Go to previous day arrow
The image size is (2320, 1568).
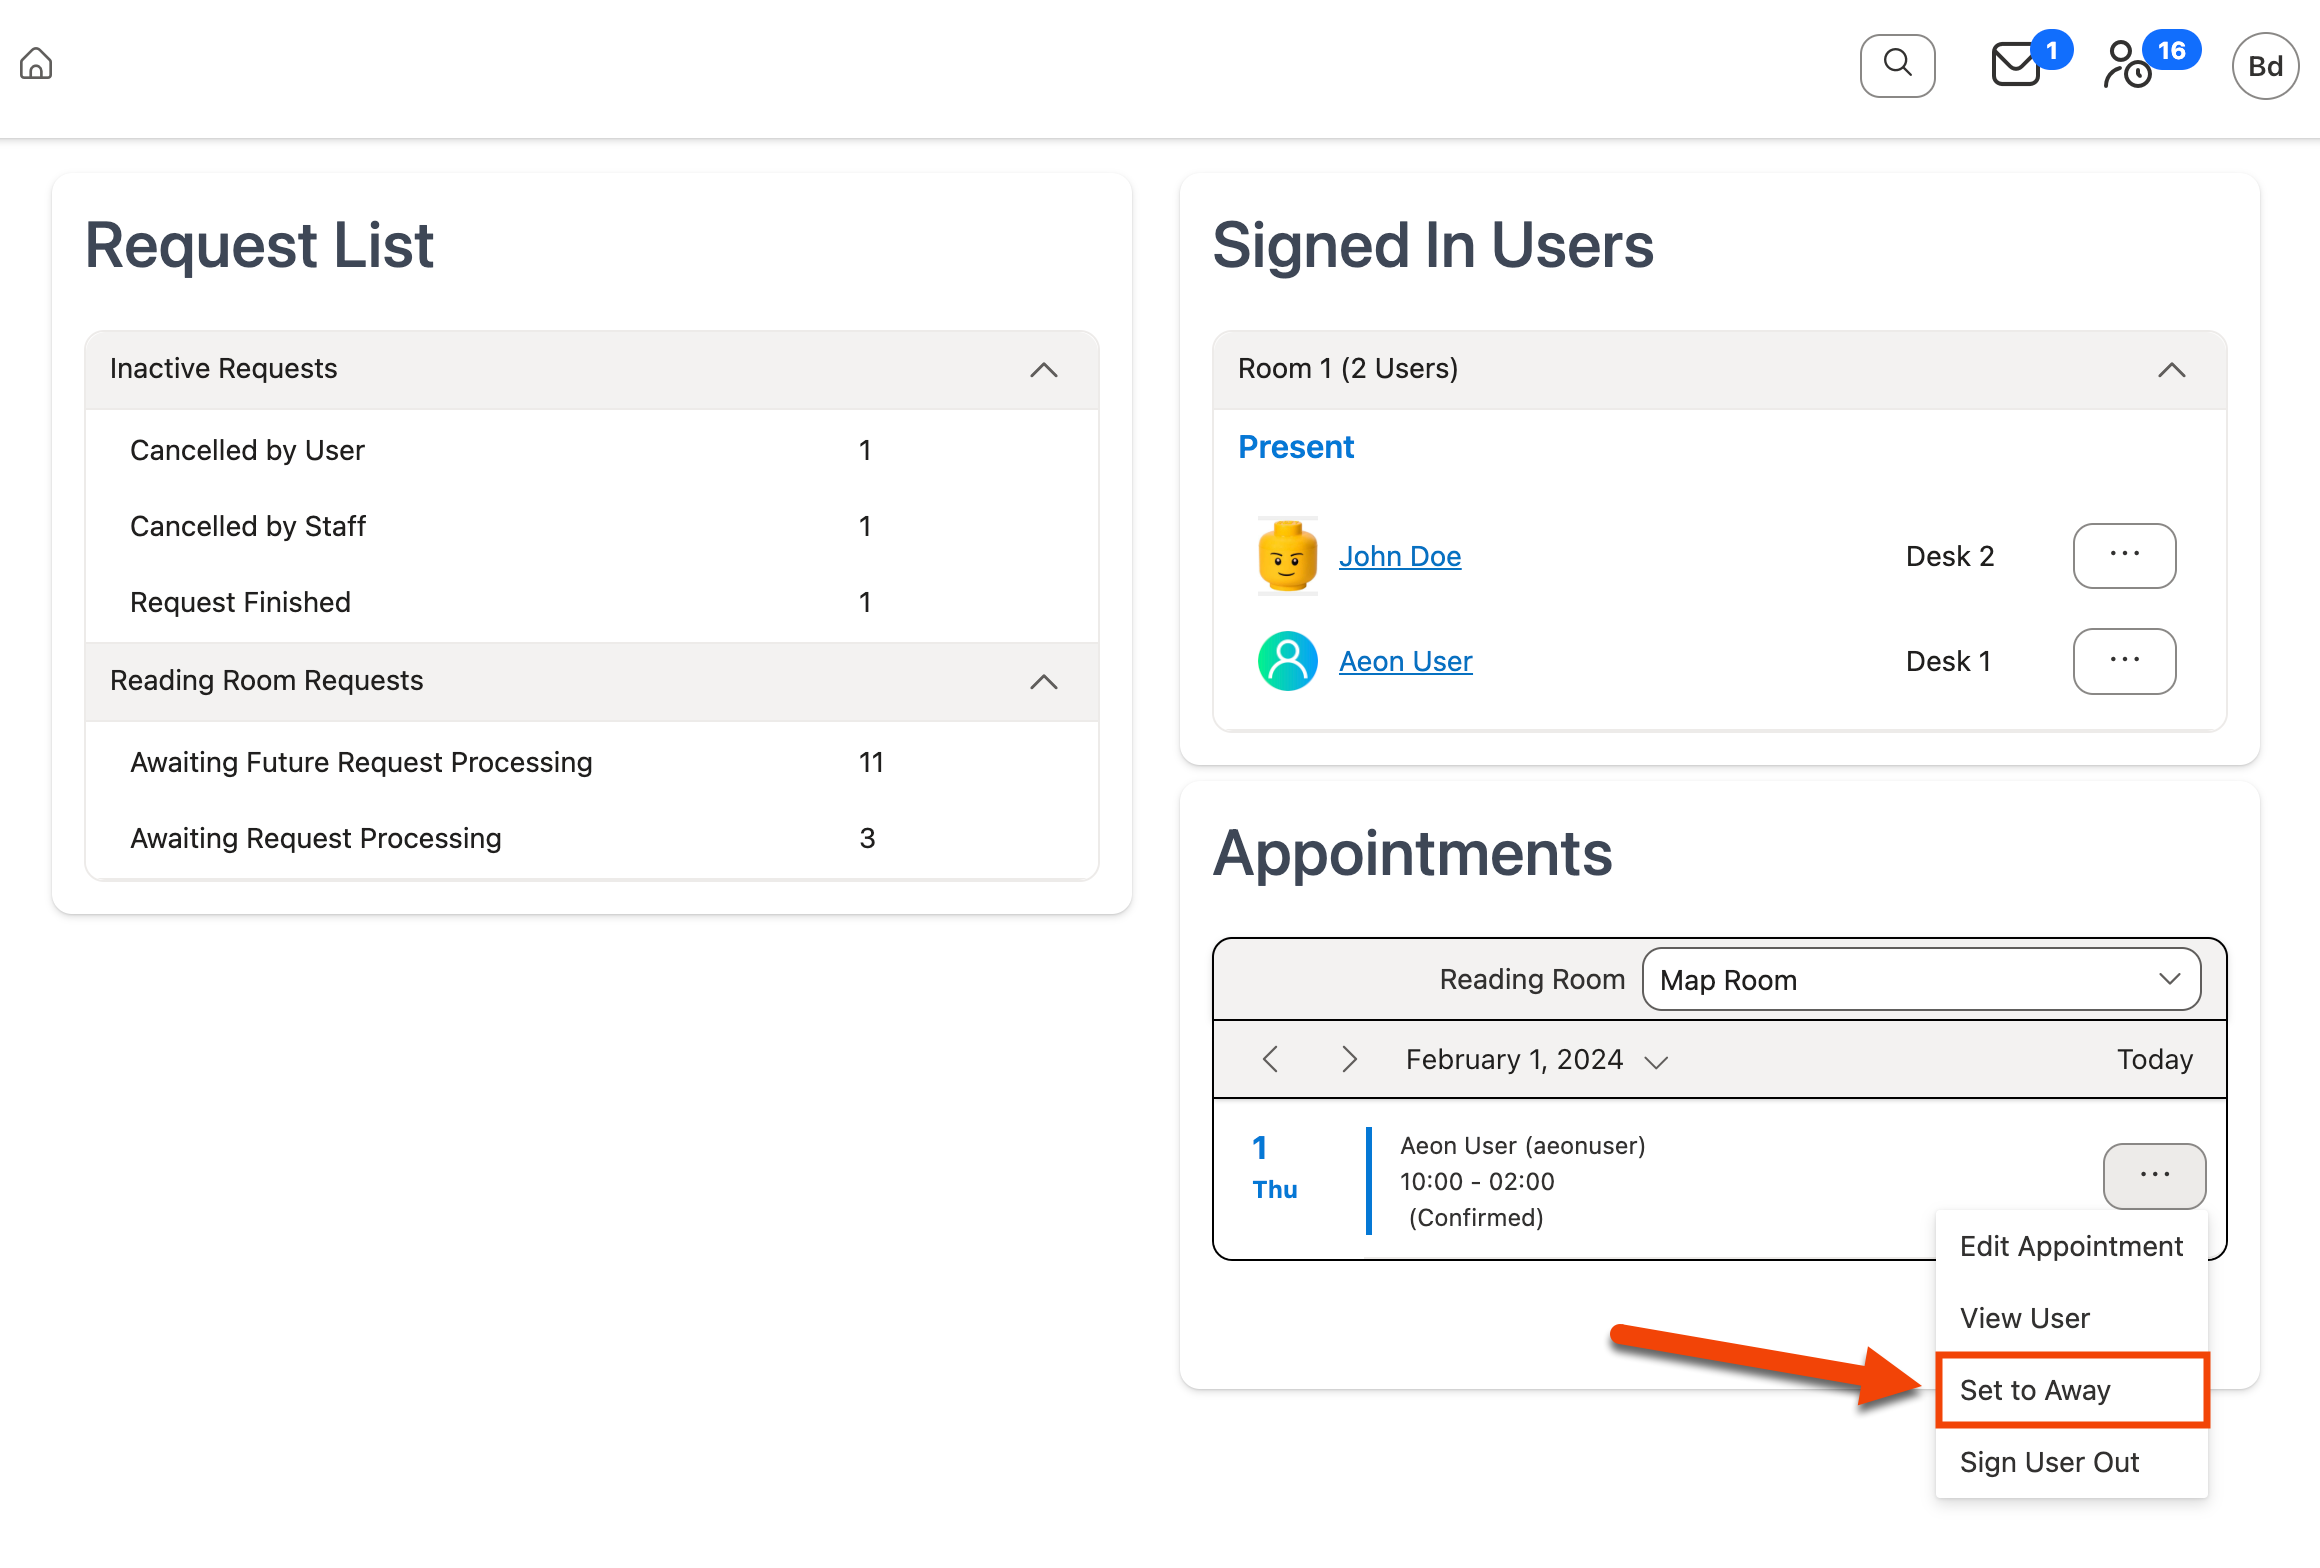coord(1271,1059)
